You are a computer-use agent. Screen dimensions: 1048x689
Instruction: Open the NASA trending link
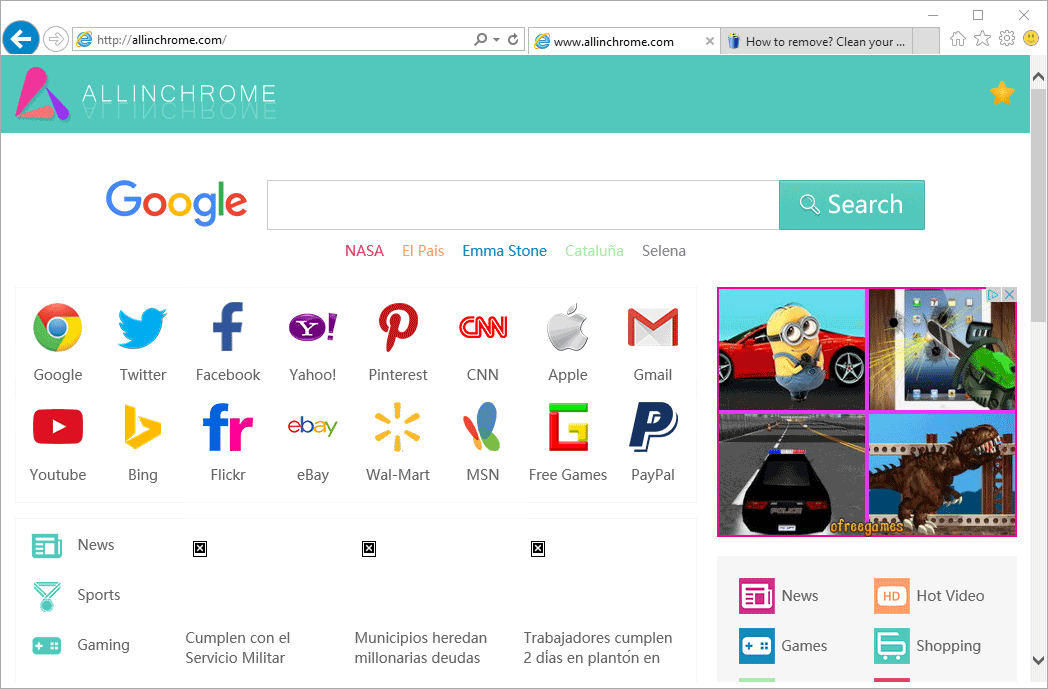pos(364,251)
